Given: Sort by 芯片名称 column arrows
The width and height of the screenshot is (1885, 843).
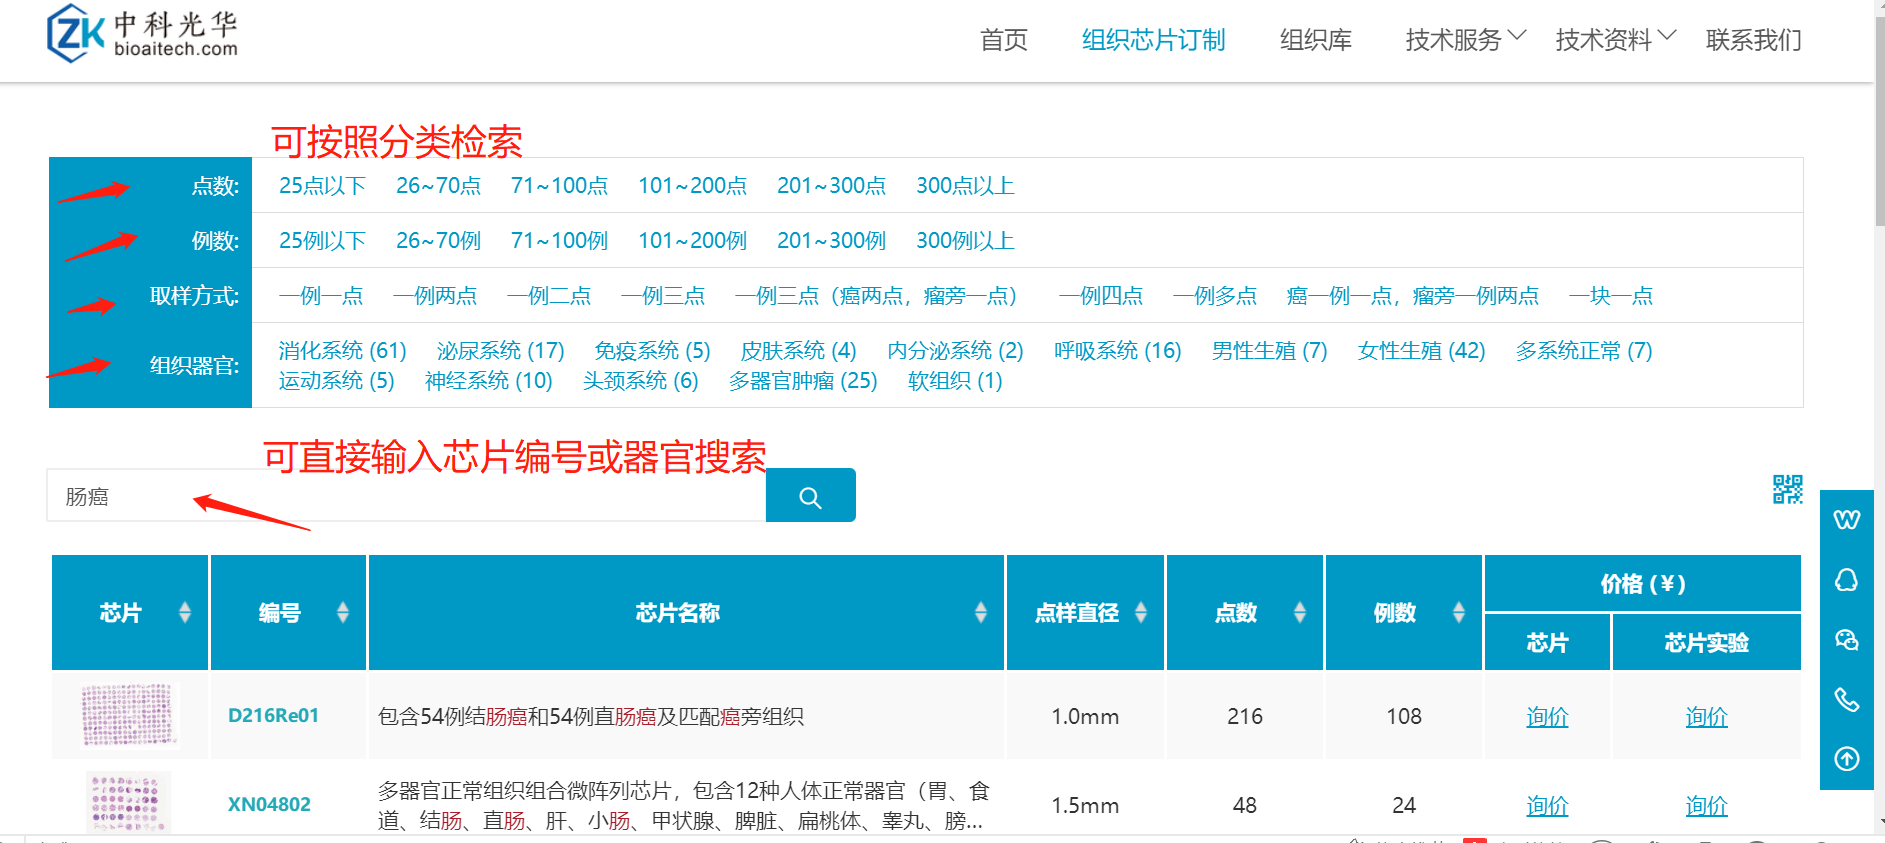Looking at the screenshot, I should (x=981, y=612).
